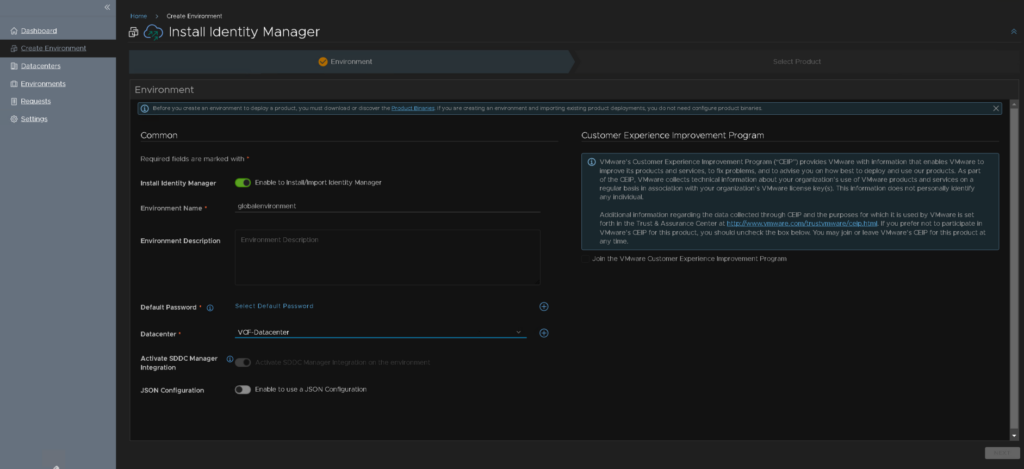Check Join the VMware CEIP checkbox
Screen dimensions: 1024x469
584,259
